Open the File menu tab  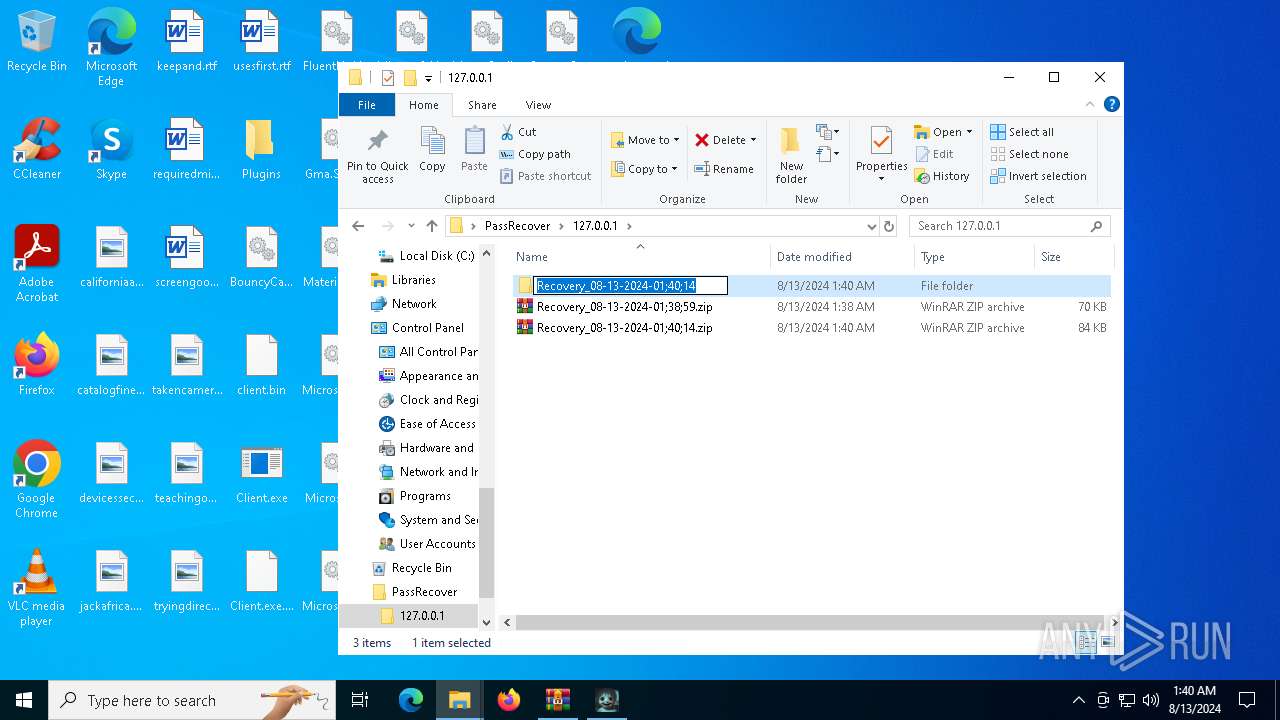tap(367, 105)
